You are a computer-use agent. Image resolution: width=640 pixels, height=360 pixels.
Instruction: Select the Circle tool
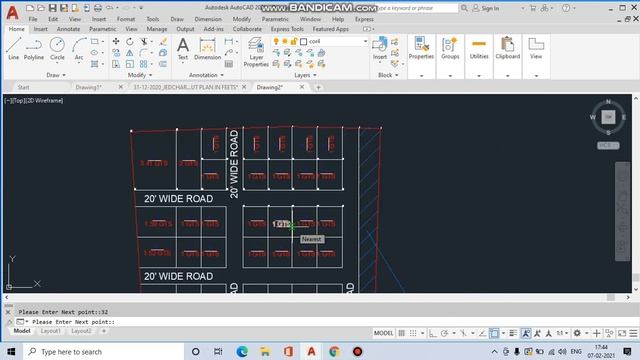[57, 49]
